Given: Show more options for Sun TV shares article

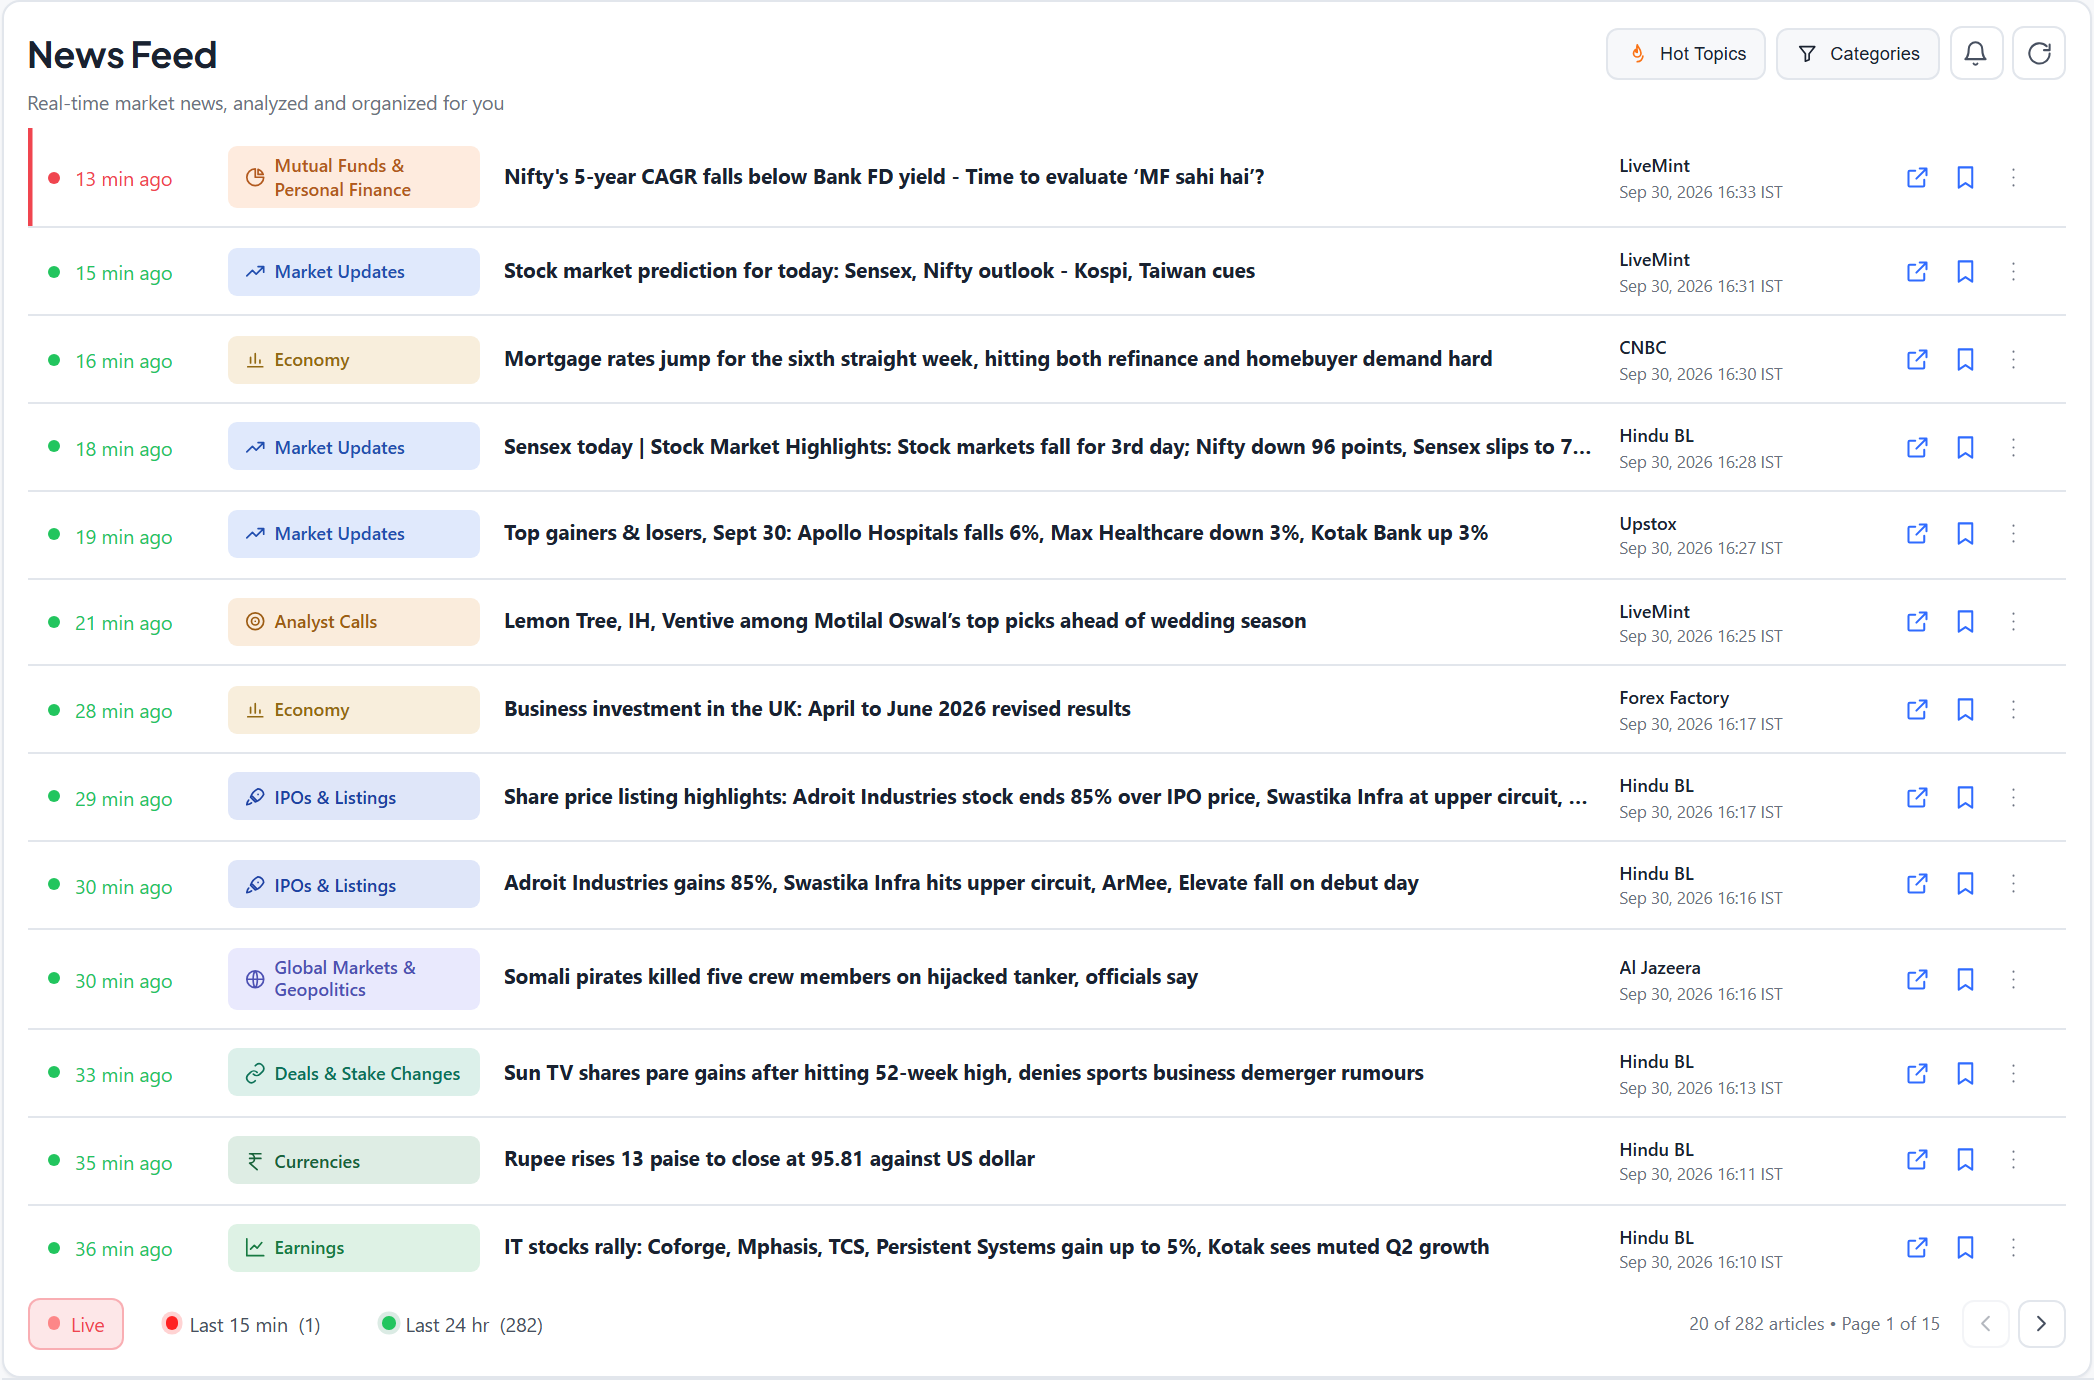Looking at the screenshot, I should 2013,1074.
